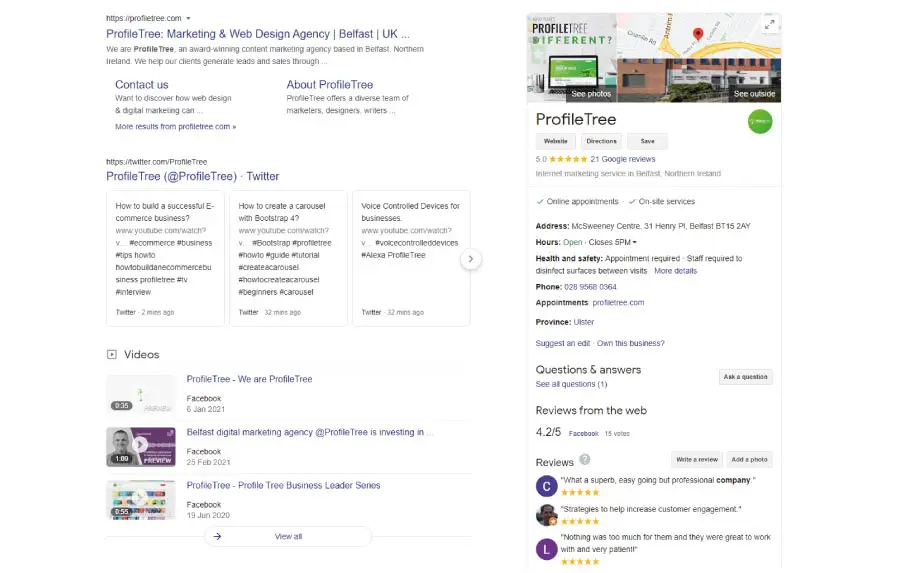Click the ProfileTree business panel title
The width and height of the screenshot is (916, 573).
576,119
